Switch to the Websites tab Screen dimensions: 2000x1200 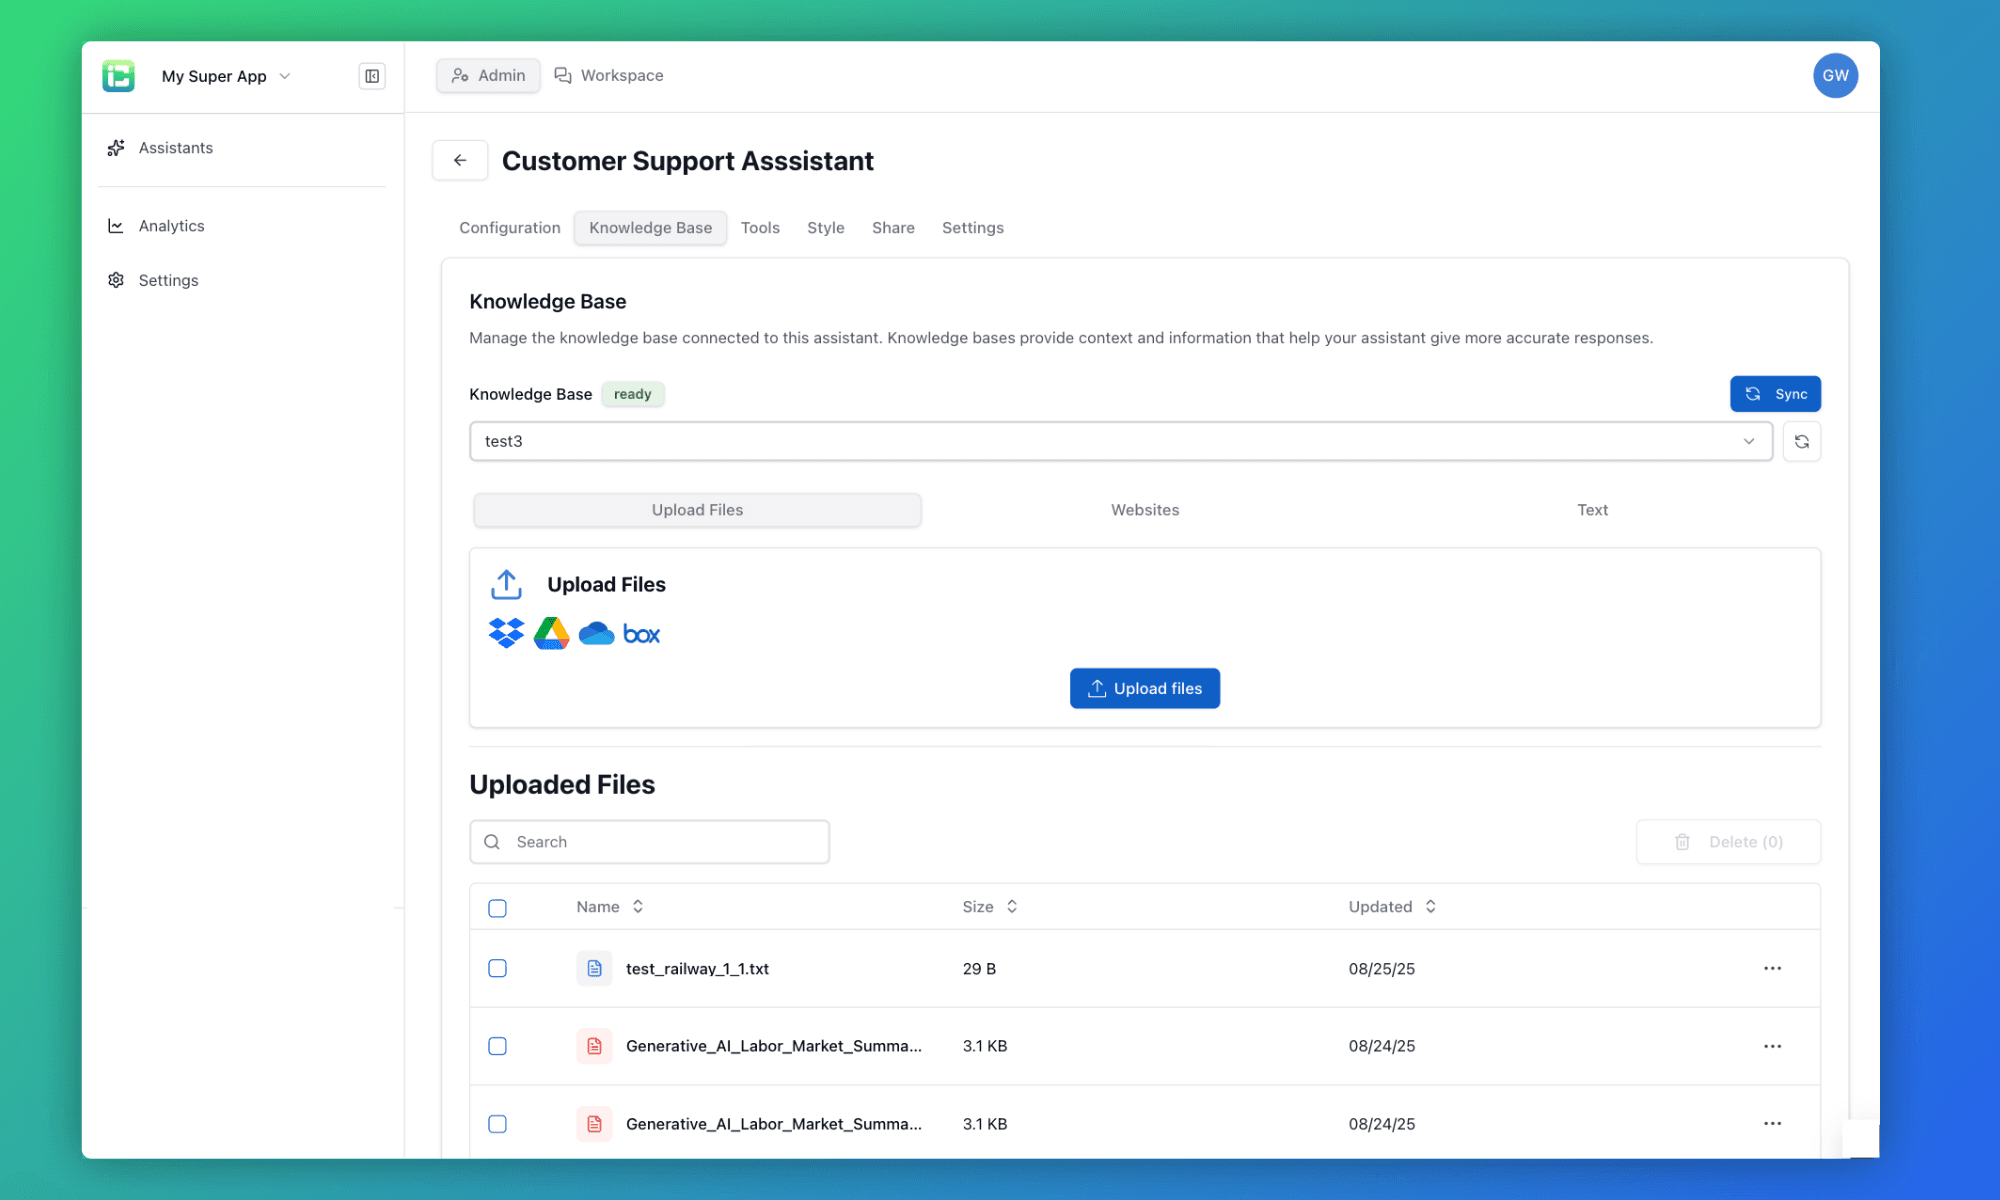pos(1144,510)
